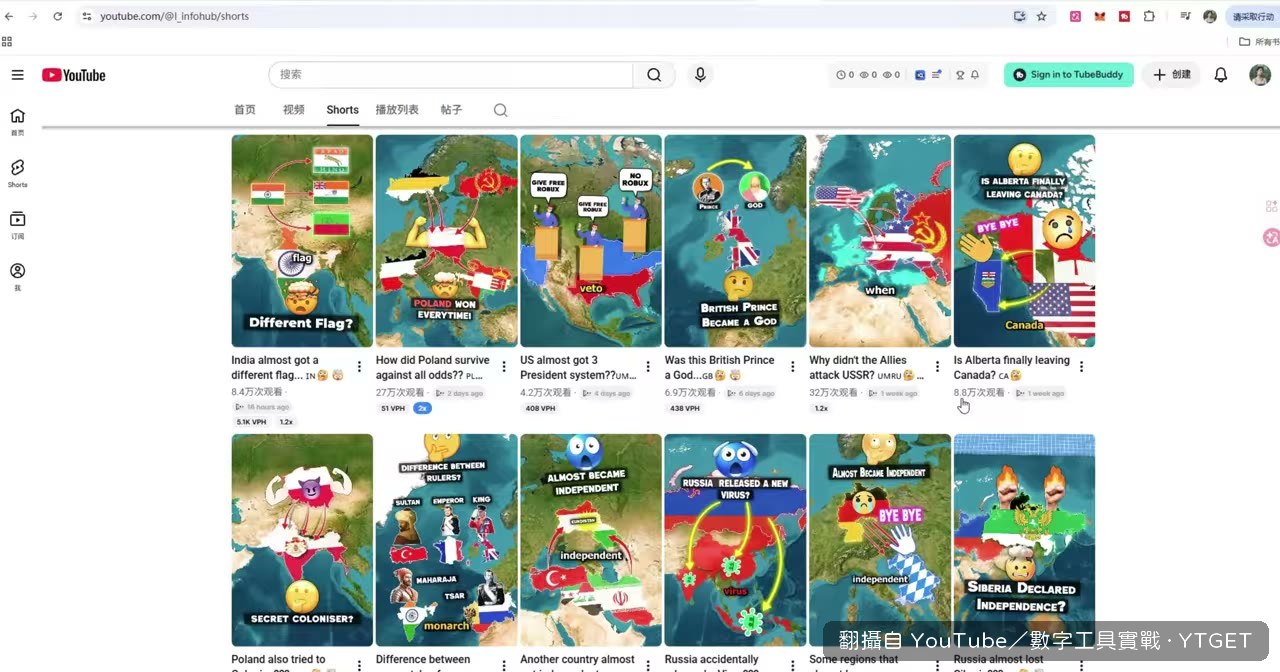Screen dimensions: 1280x672
Task: Click the magnifier search button beside search box
Action: pyautogui.click(x=654, y=75)
